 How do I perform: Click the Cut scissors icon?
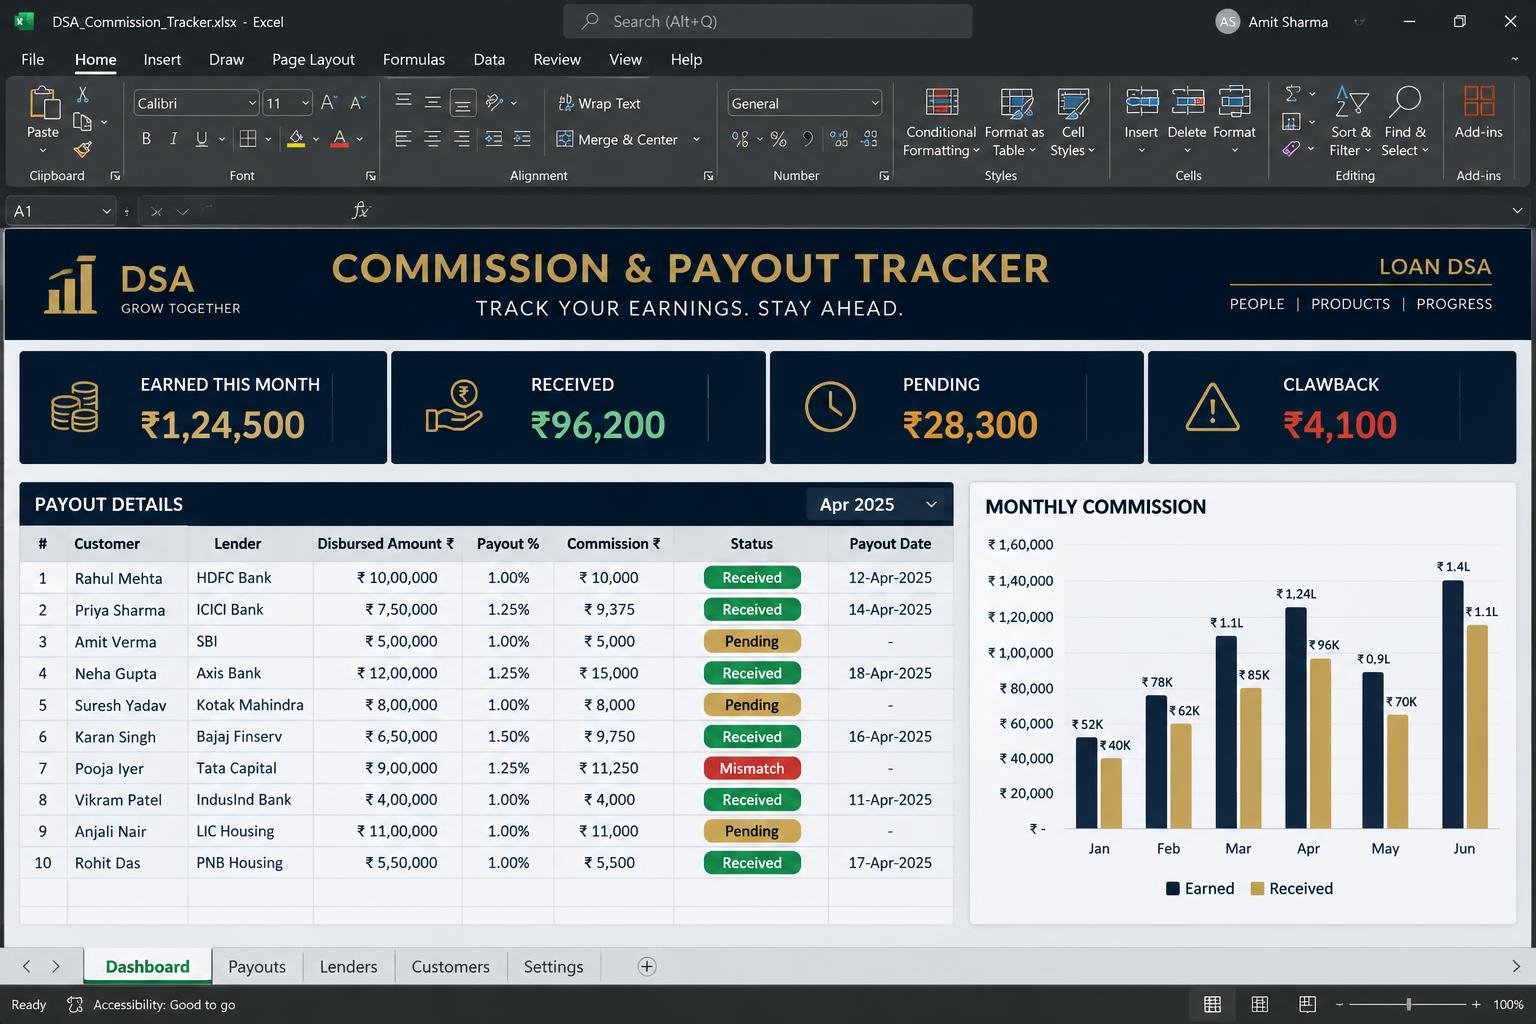(x=83, y=95)
